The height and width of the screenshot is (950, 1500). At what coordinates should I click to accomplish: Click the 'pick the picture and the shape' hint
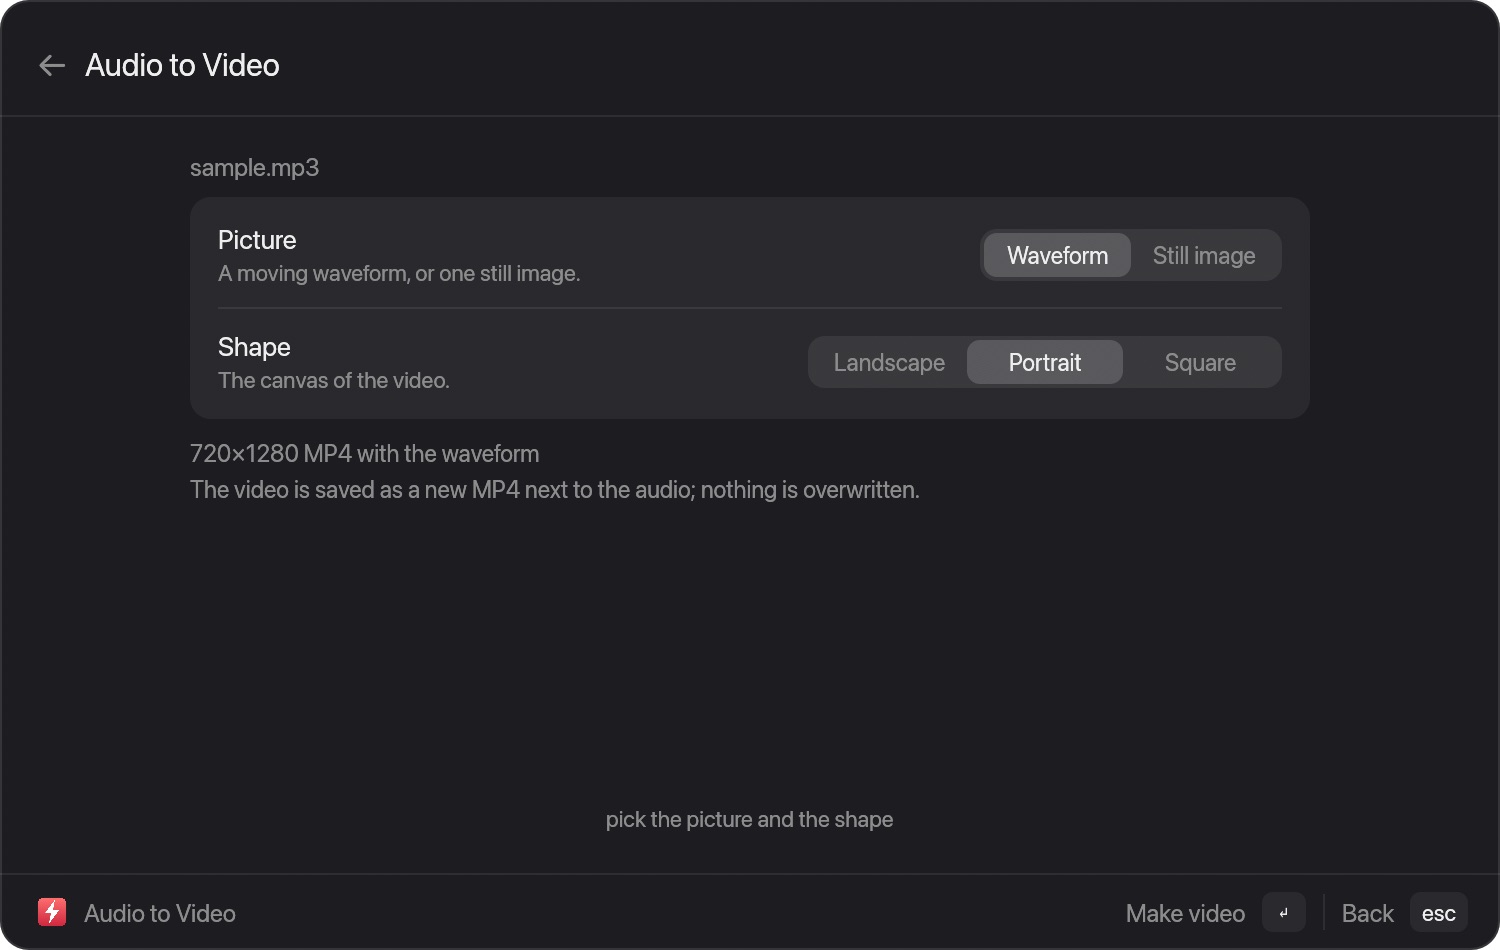tap(749, 819)
